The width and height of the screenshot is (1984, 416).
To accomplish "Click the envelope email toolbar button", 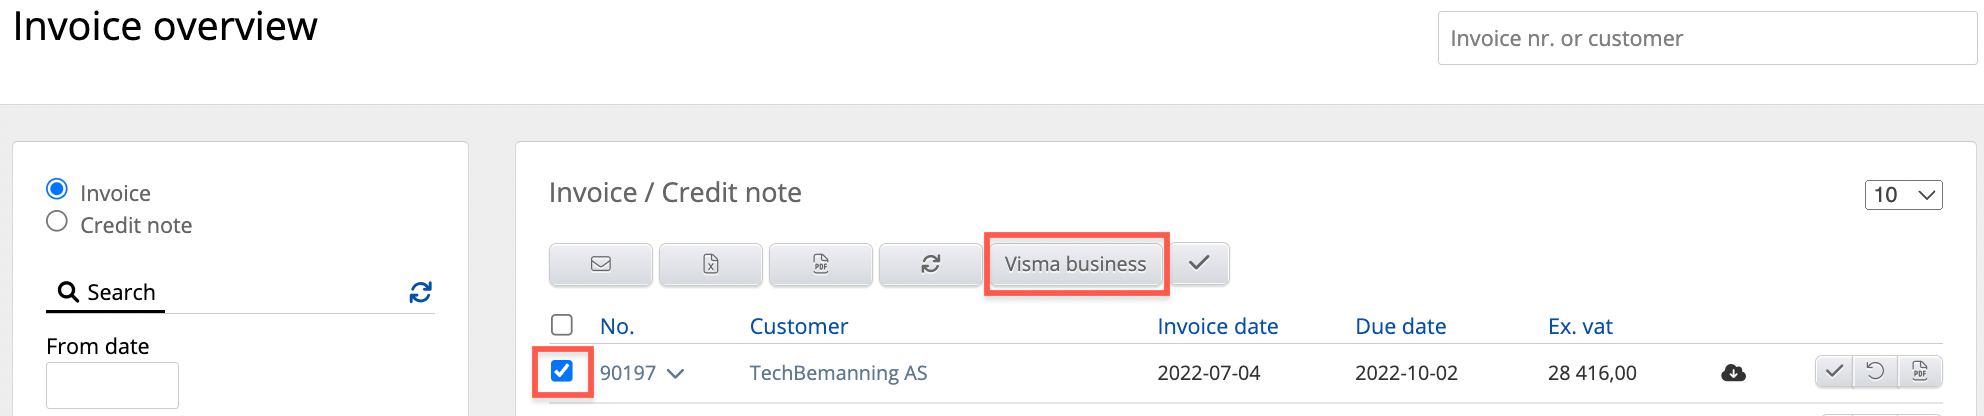I will tap(601, 264).
